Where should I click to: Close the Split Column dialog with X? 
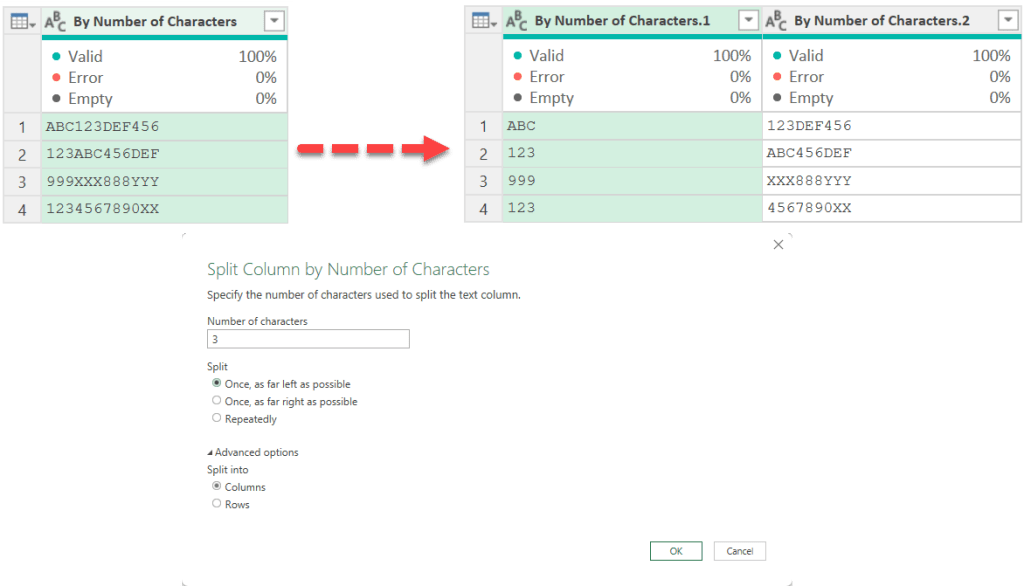tap(778, 245)
